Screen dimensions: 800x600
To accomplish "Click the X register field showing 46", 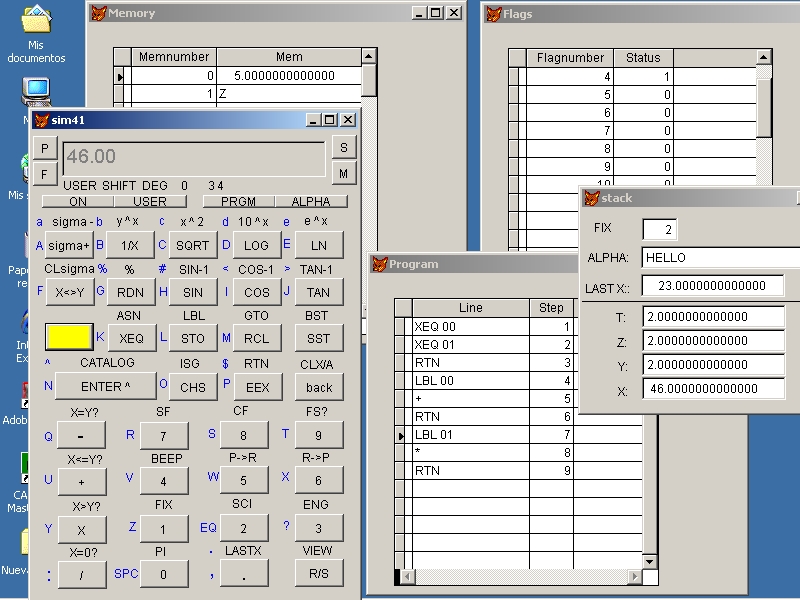I will point(713,389).
